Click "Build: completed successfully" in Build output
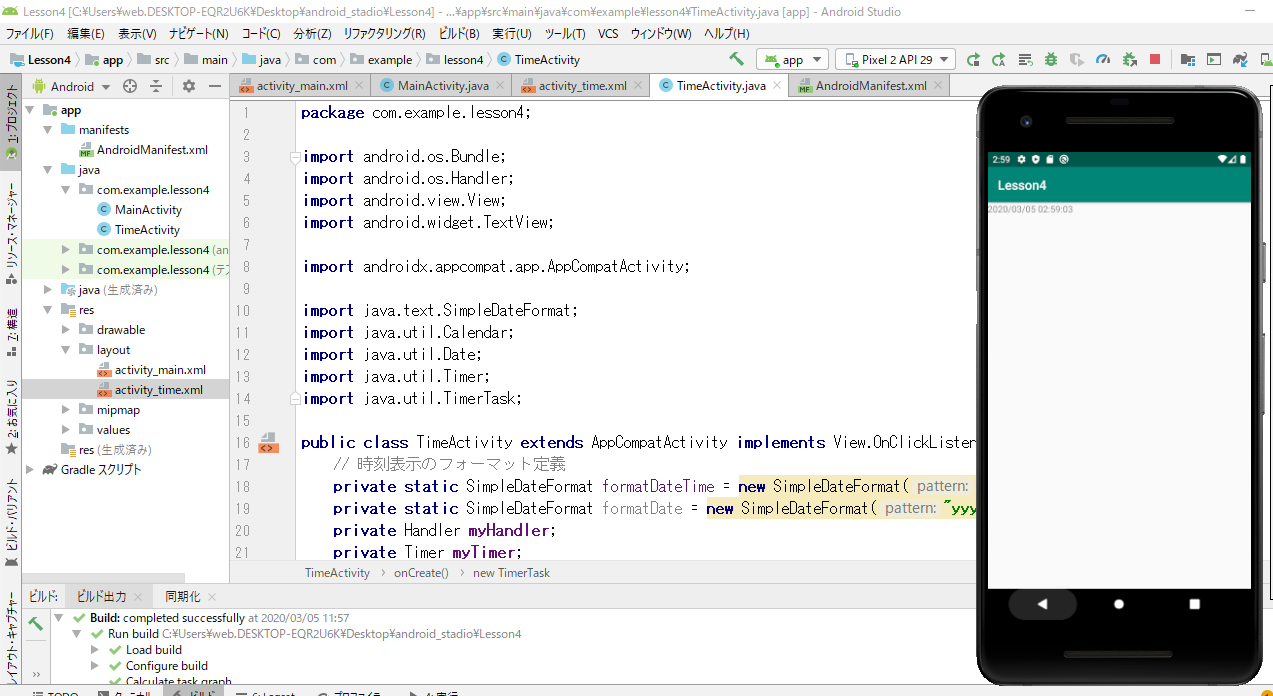Screen dimensions: 1273x696 (167, 618)
